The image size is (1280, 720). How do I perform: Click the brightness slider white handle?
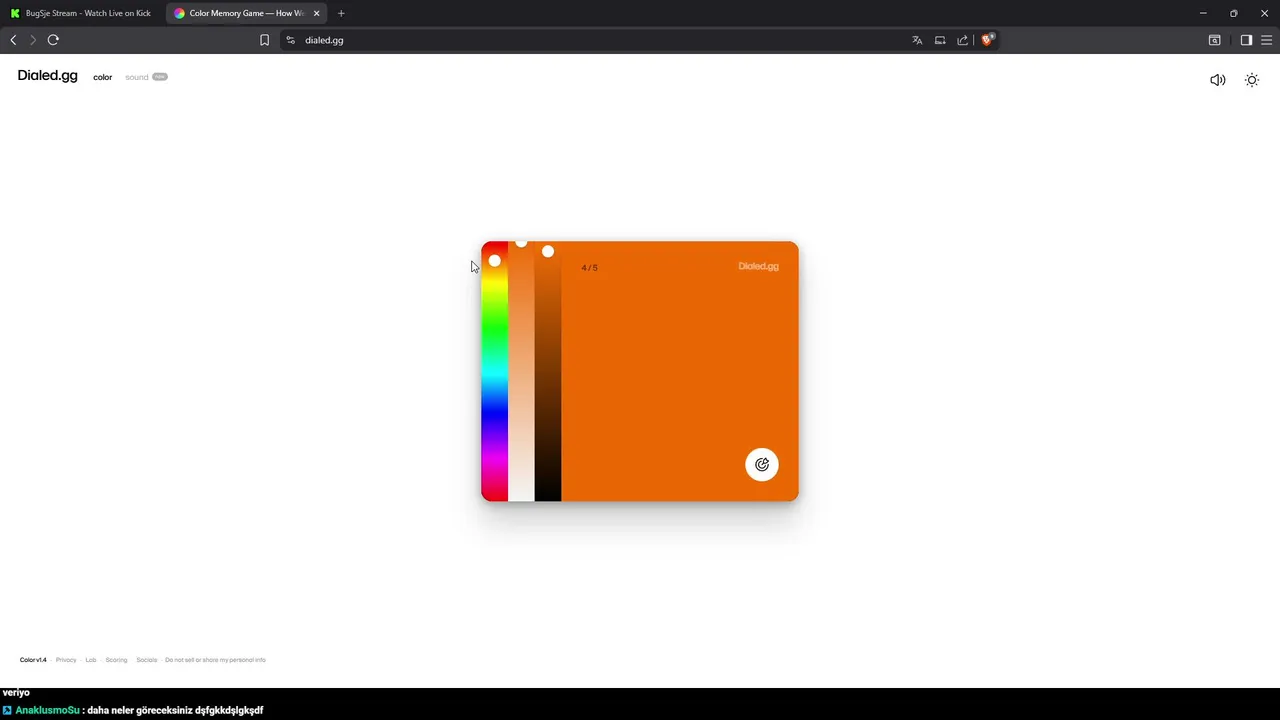(x=548, y=251)
